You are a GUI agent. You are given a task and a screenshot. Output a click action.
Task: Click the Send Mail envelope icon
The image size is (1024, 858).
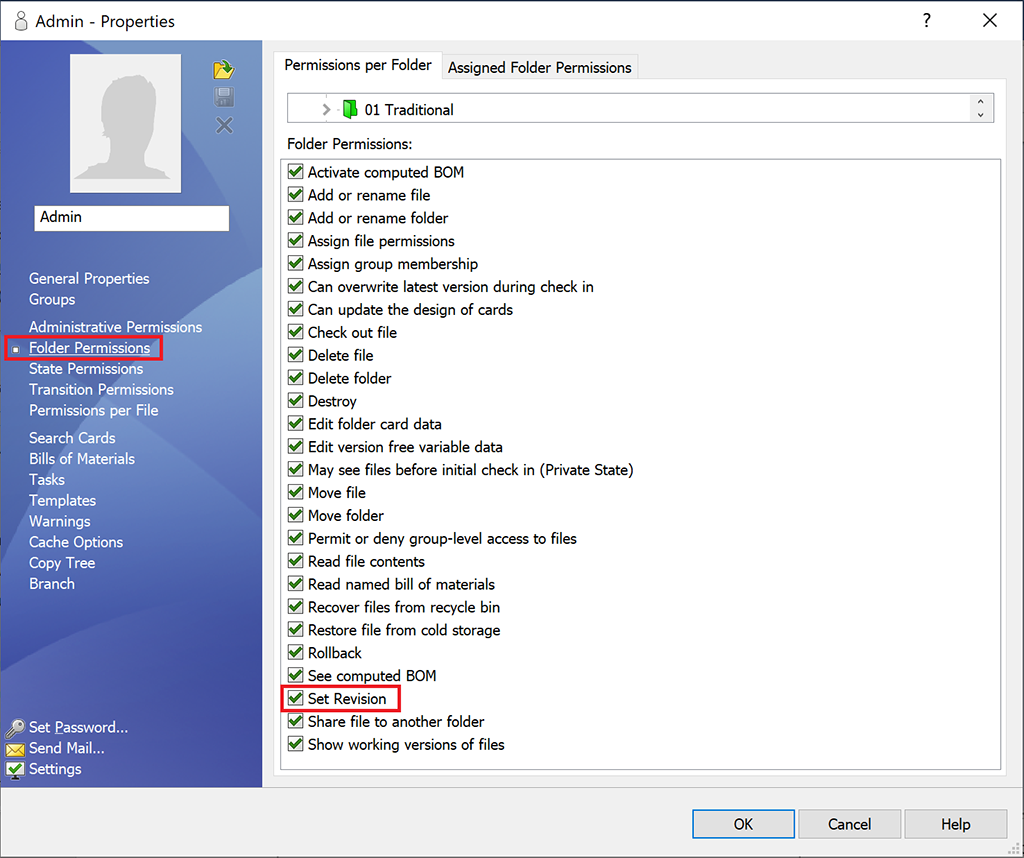[15, 749]
